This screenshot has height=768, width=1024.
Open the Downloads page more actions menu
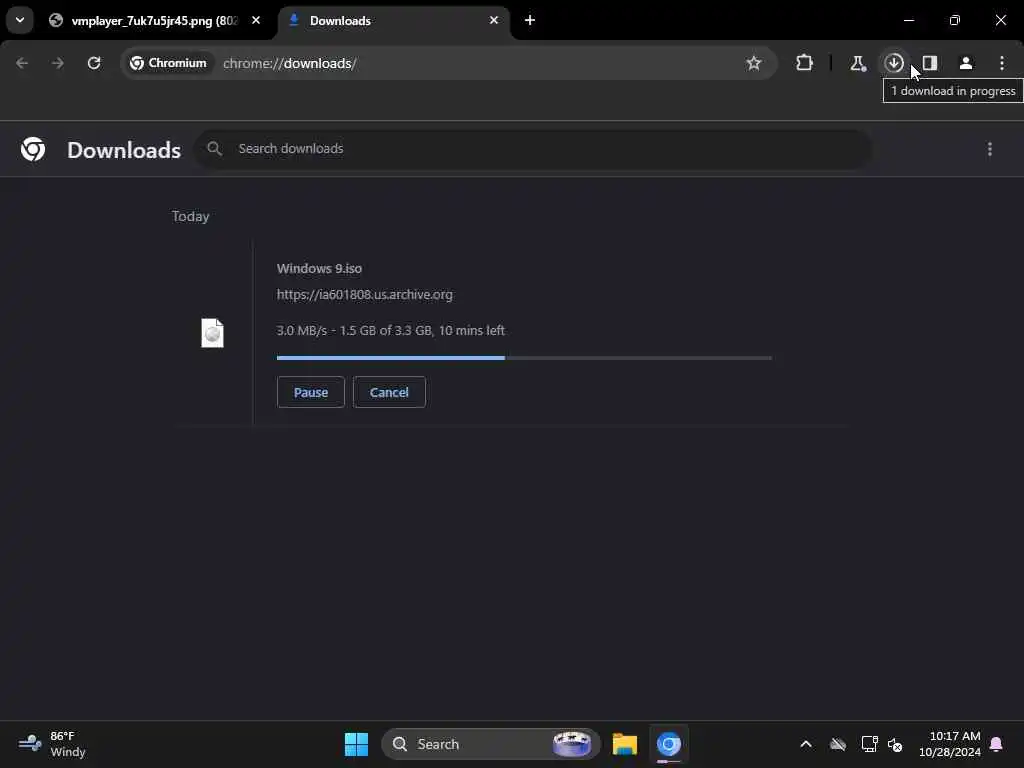click(x=990, y=150)
